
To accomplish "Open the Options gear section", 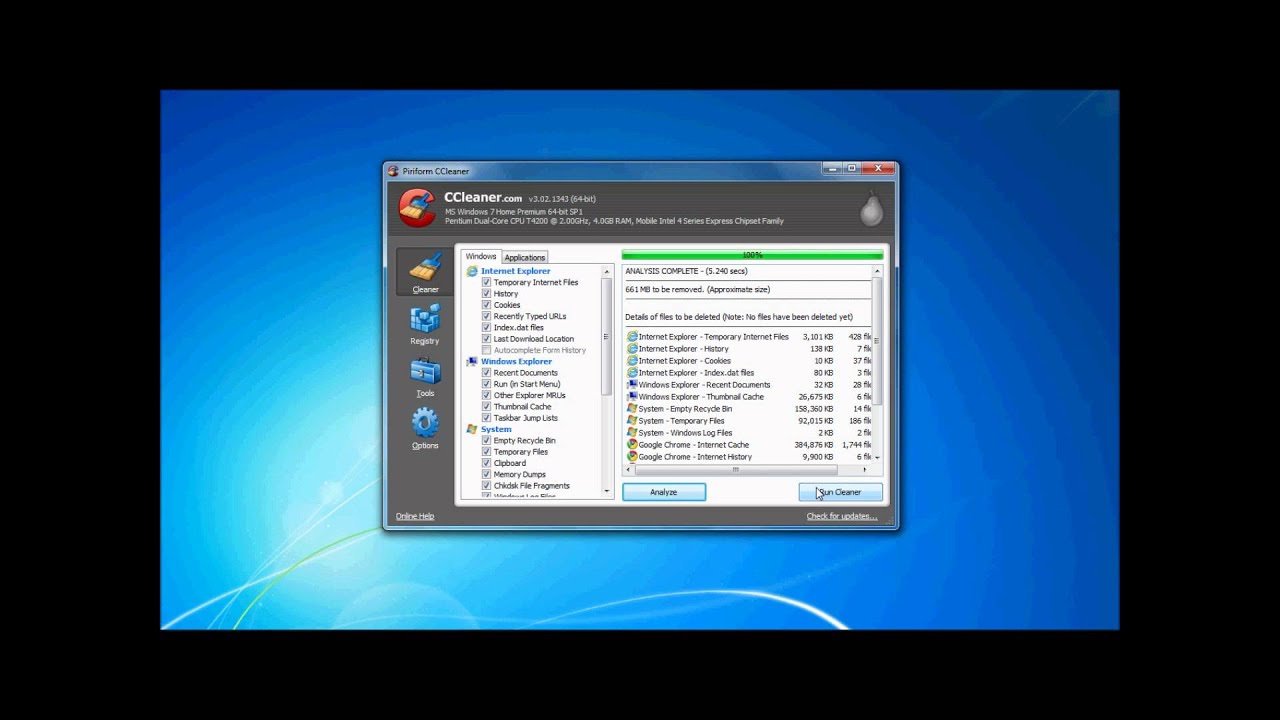I will click(x=425, y=429).
